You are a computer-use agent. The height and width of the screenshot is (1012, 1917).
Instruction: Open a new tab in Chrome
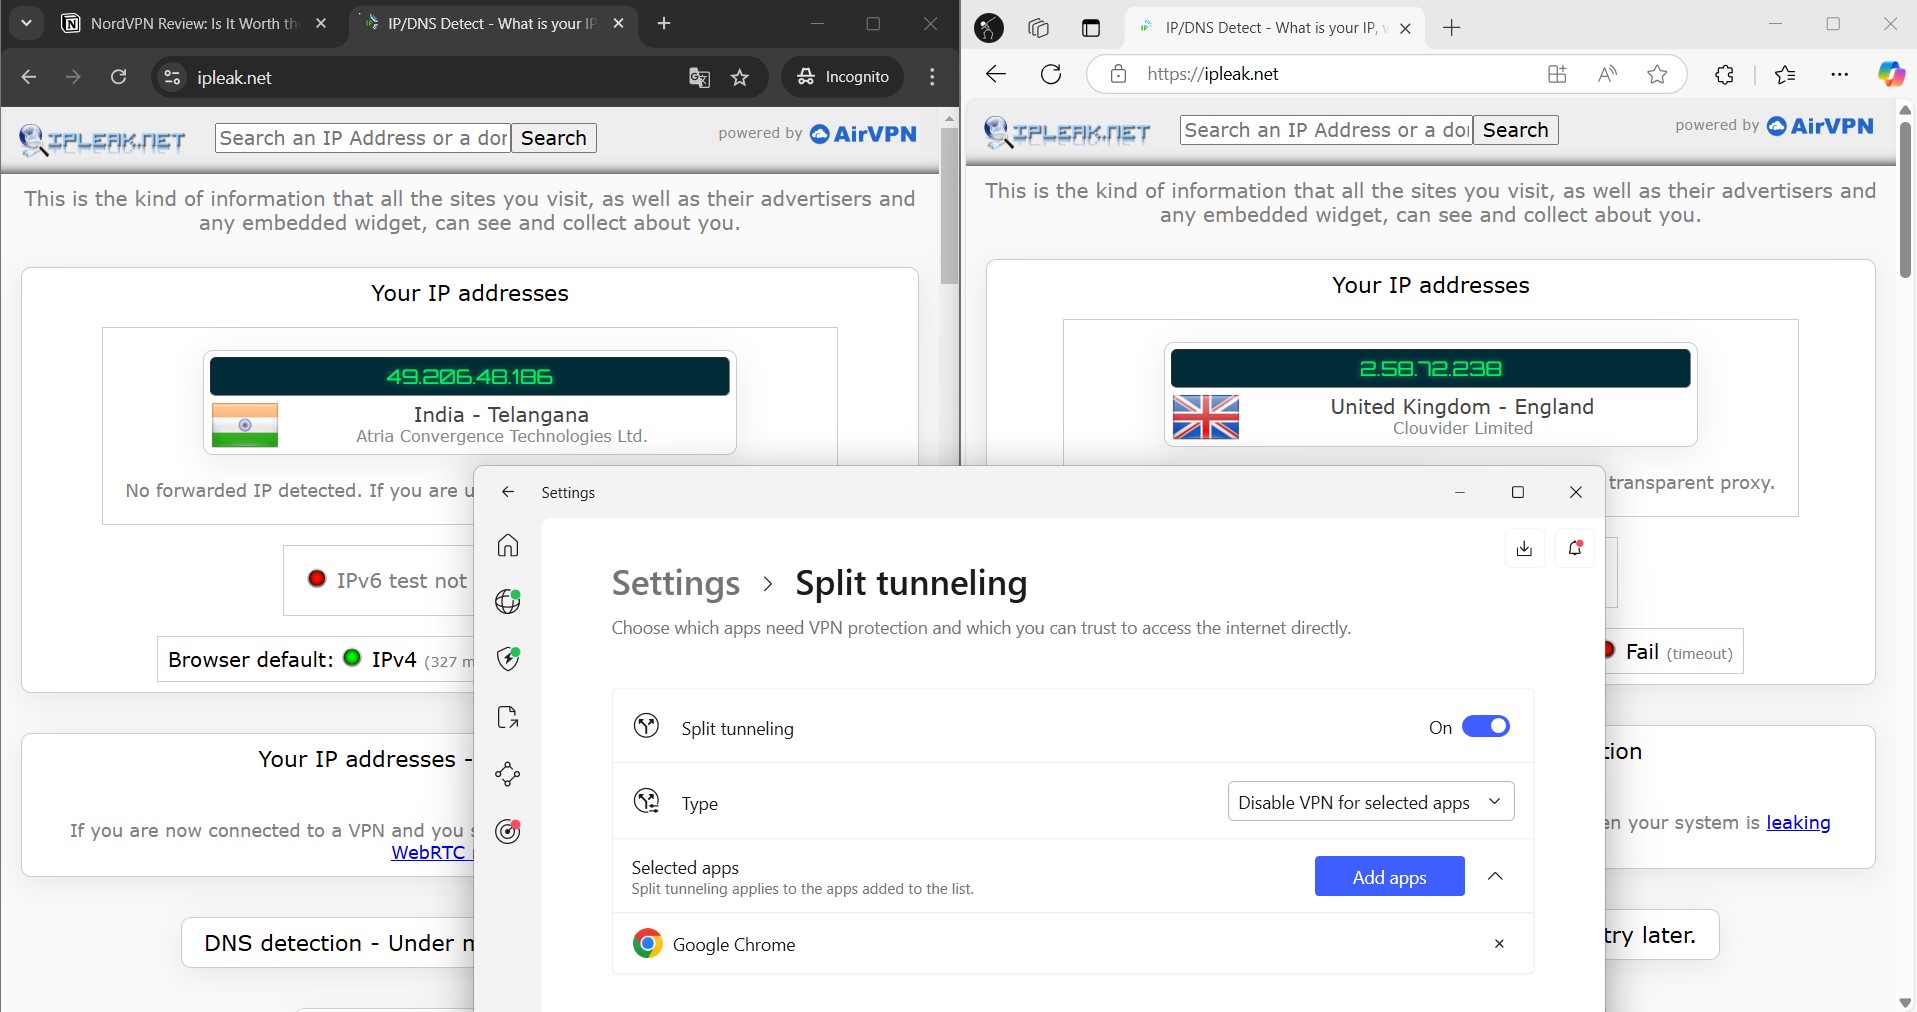[x=664, y=23]
